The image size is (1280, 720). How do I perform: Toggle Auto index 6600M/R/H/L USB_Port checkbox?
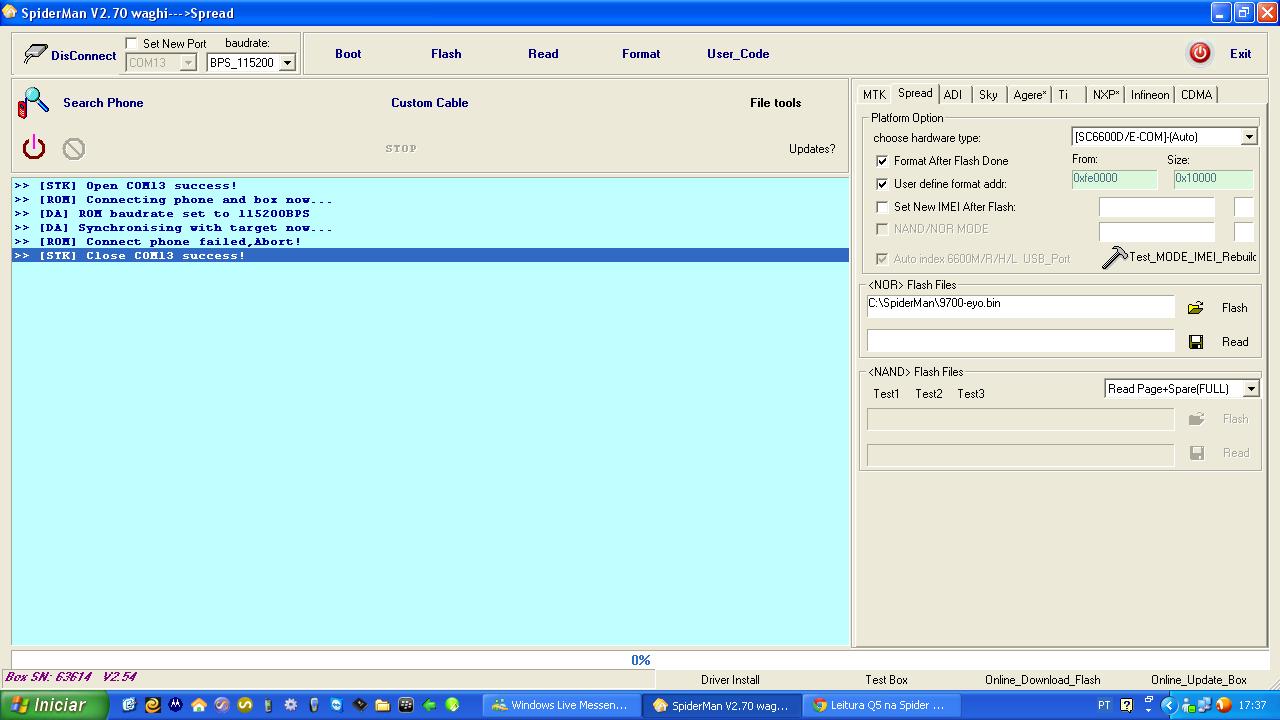point(882,258)
